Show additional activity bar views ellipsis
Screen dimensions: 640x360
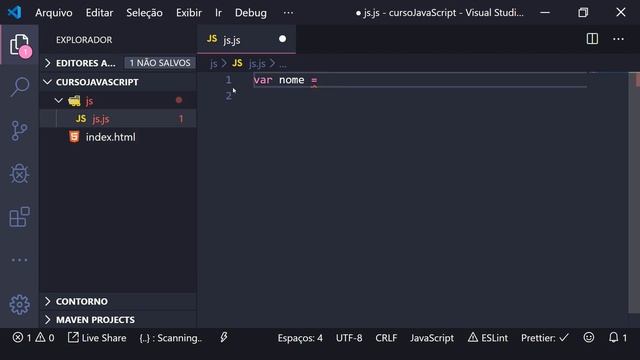[x=20, y=260]
